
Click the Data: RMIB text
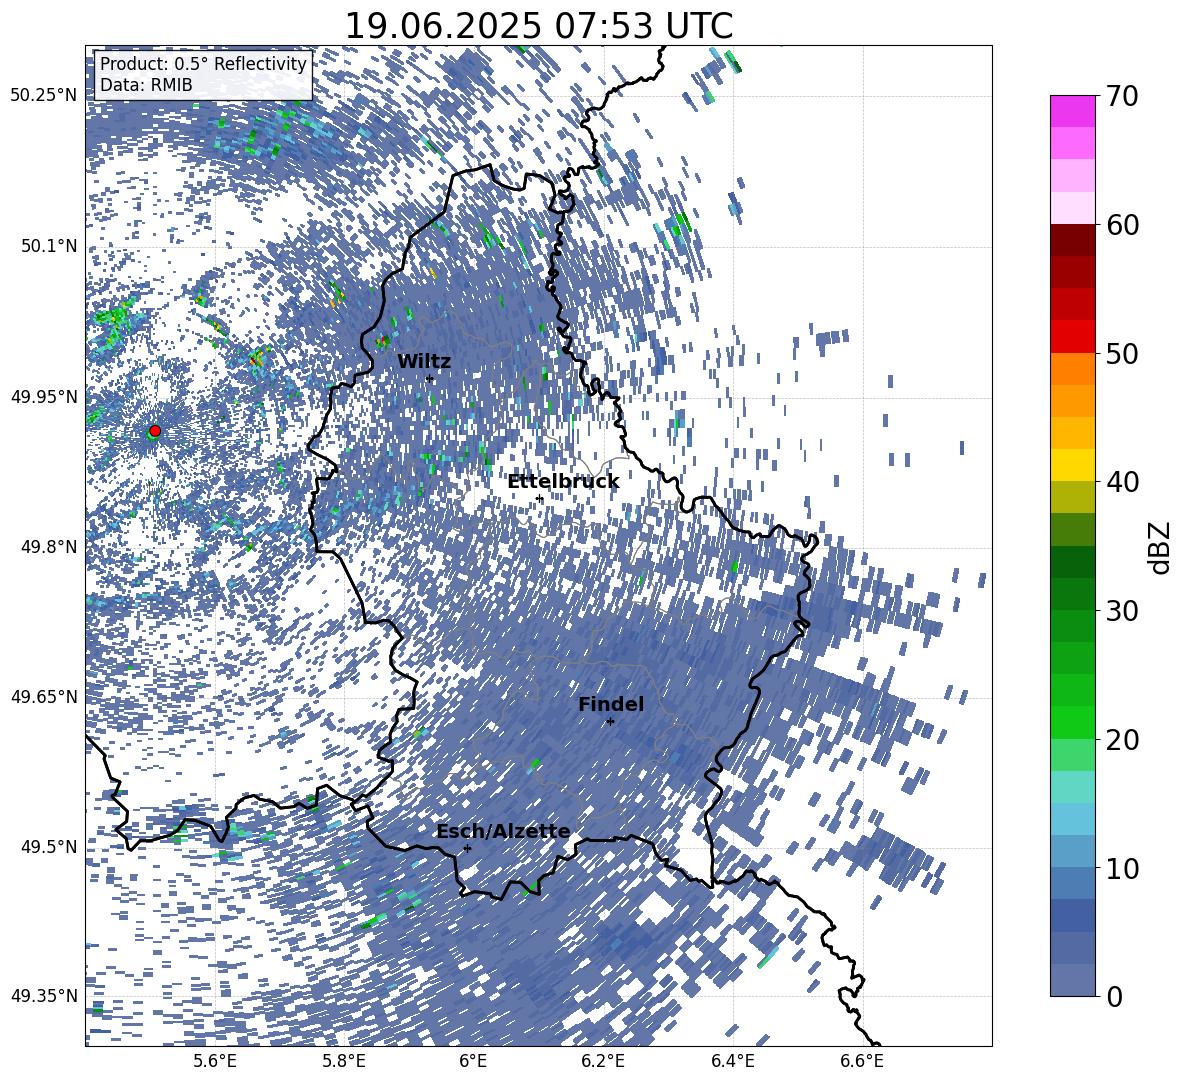click(x=146, y=85)
